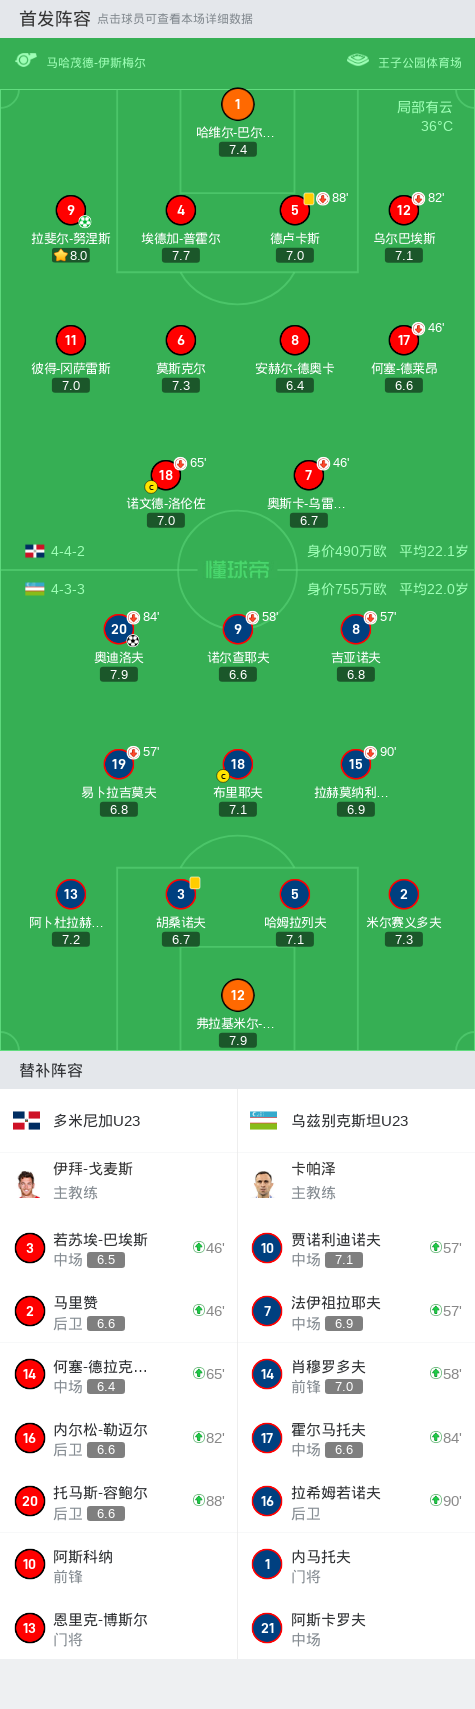Tap blue number 20 奥迪洛夫 jersey icon
The width and height of the screenshot is (475, 1709).
pyautogui.click(x=119, y=629)
